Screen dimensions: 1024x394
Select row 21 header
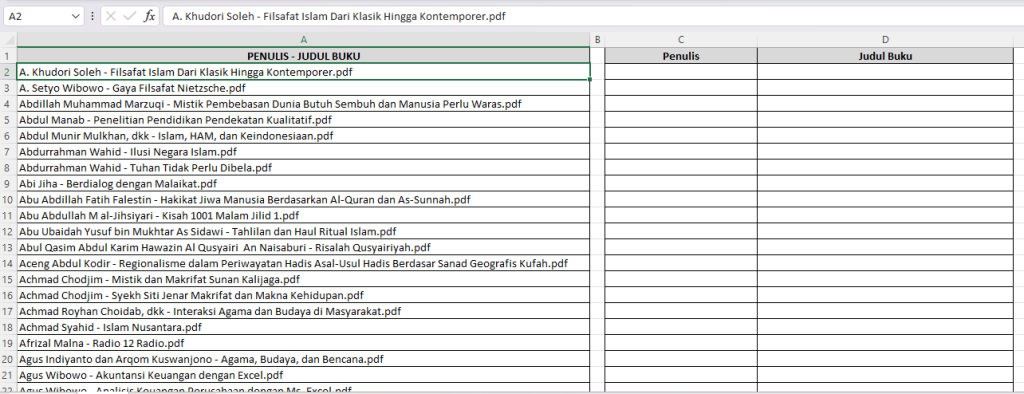pos(8,375)
